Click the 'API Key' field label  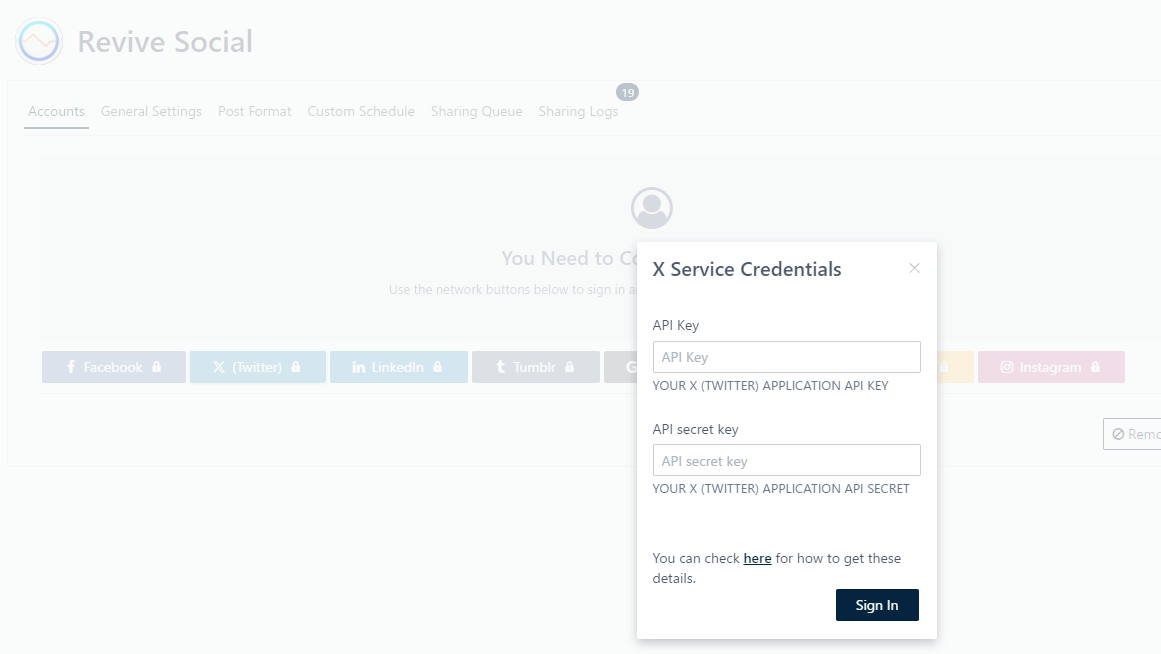tap(675, 325)
